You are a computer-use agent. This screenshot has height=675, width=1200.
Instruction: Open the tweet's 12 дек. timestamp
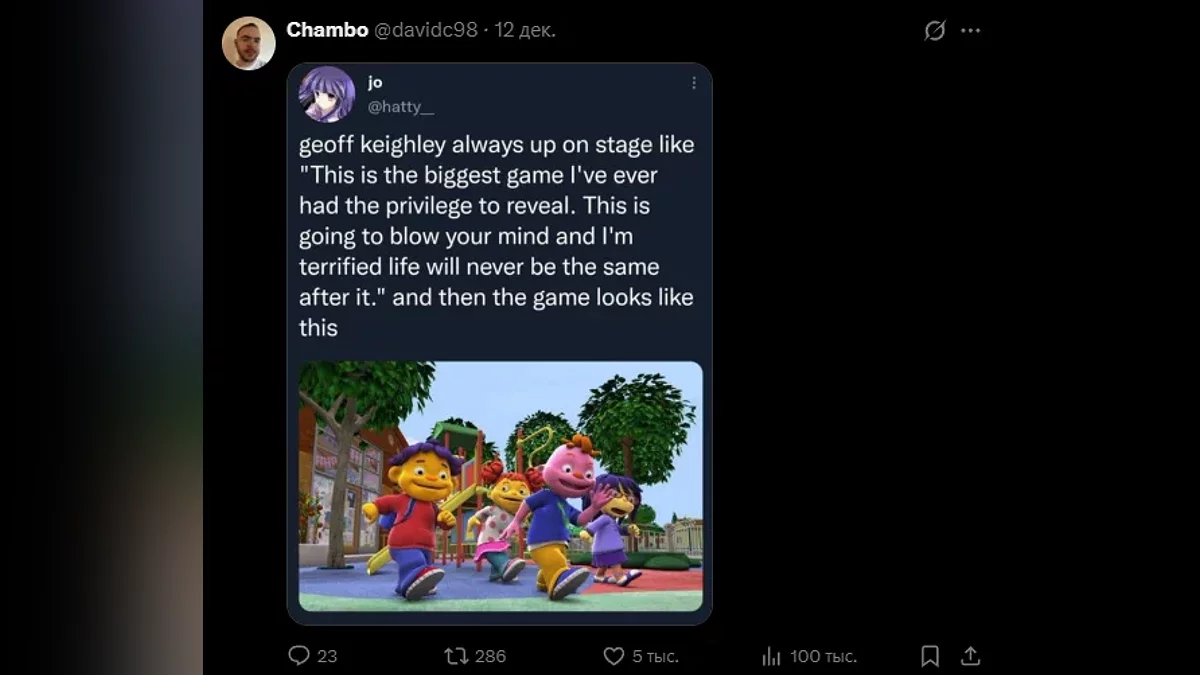[x=525, y=30]
